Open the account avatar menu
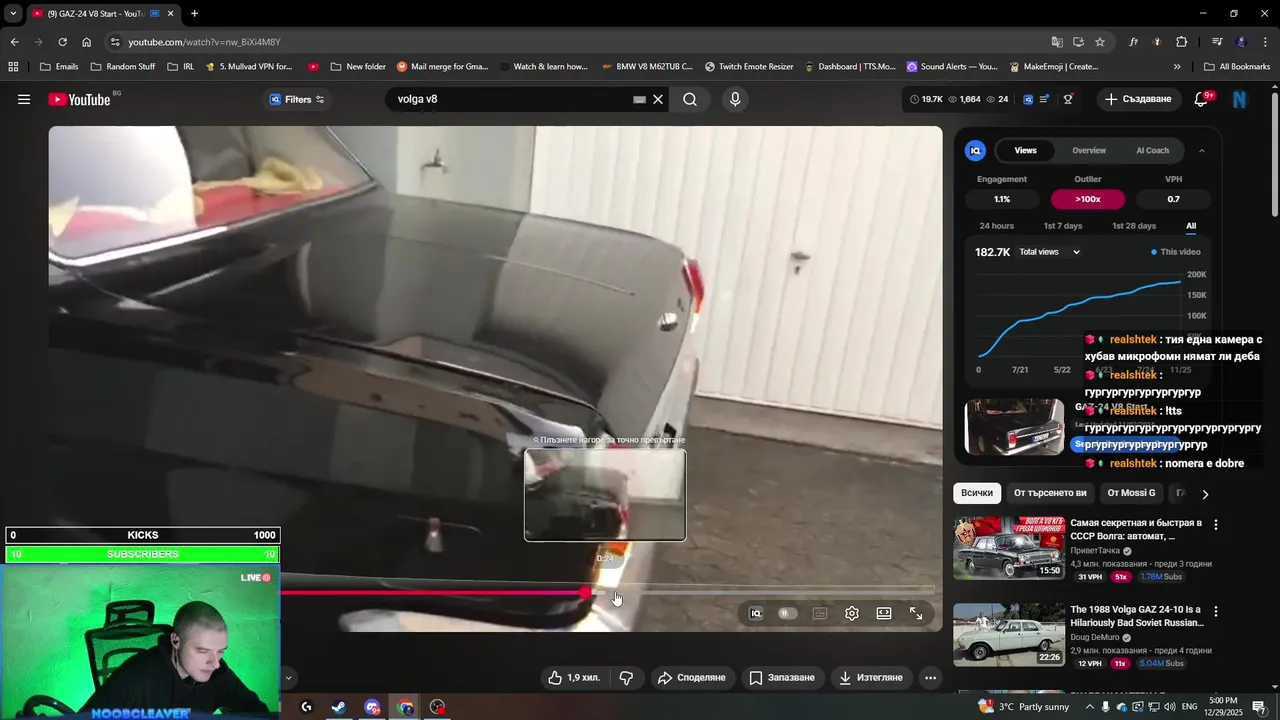Screen dimensions: 1280x720 [1240, 99]
